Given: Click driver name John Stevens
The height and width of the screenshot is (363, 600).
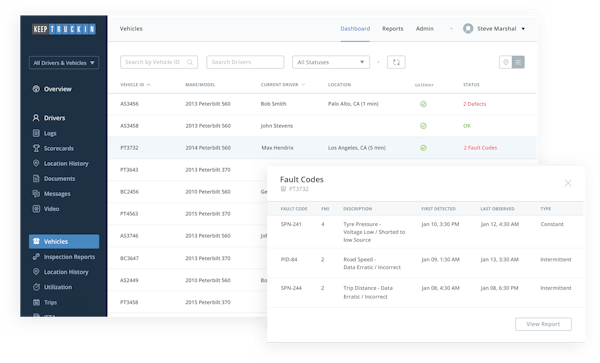Looking at the screenshot, I should click(x=277, y=126).
